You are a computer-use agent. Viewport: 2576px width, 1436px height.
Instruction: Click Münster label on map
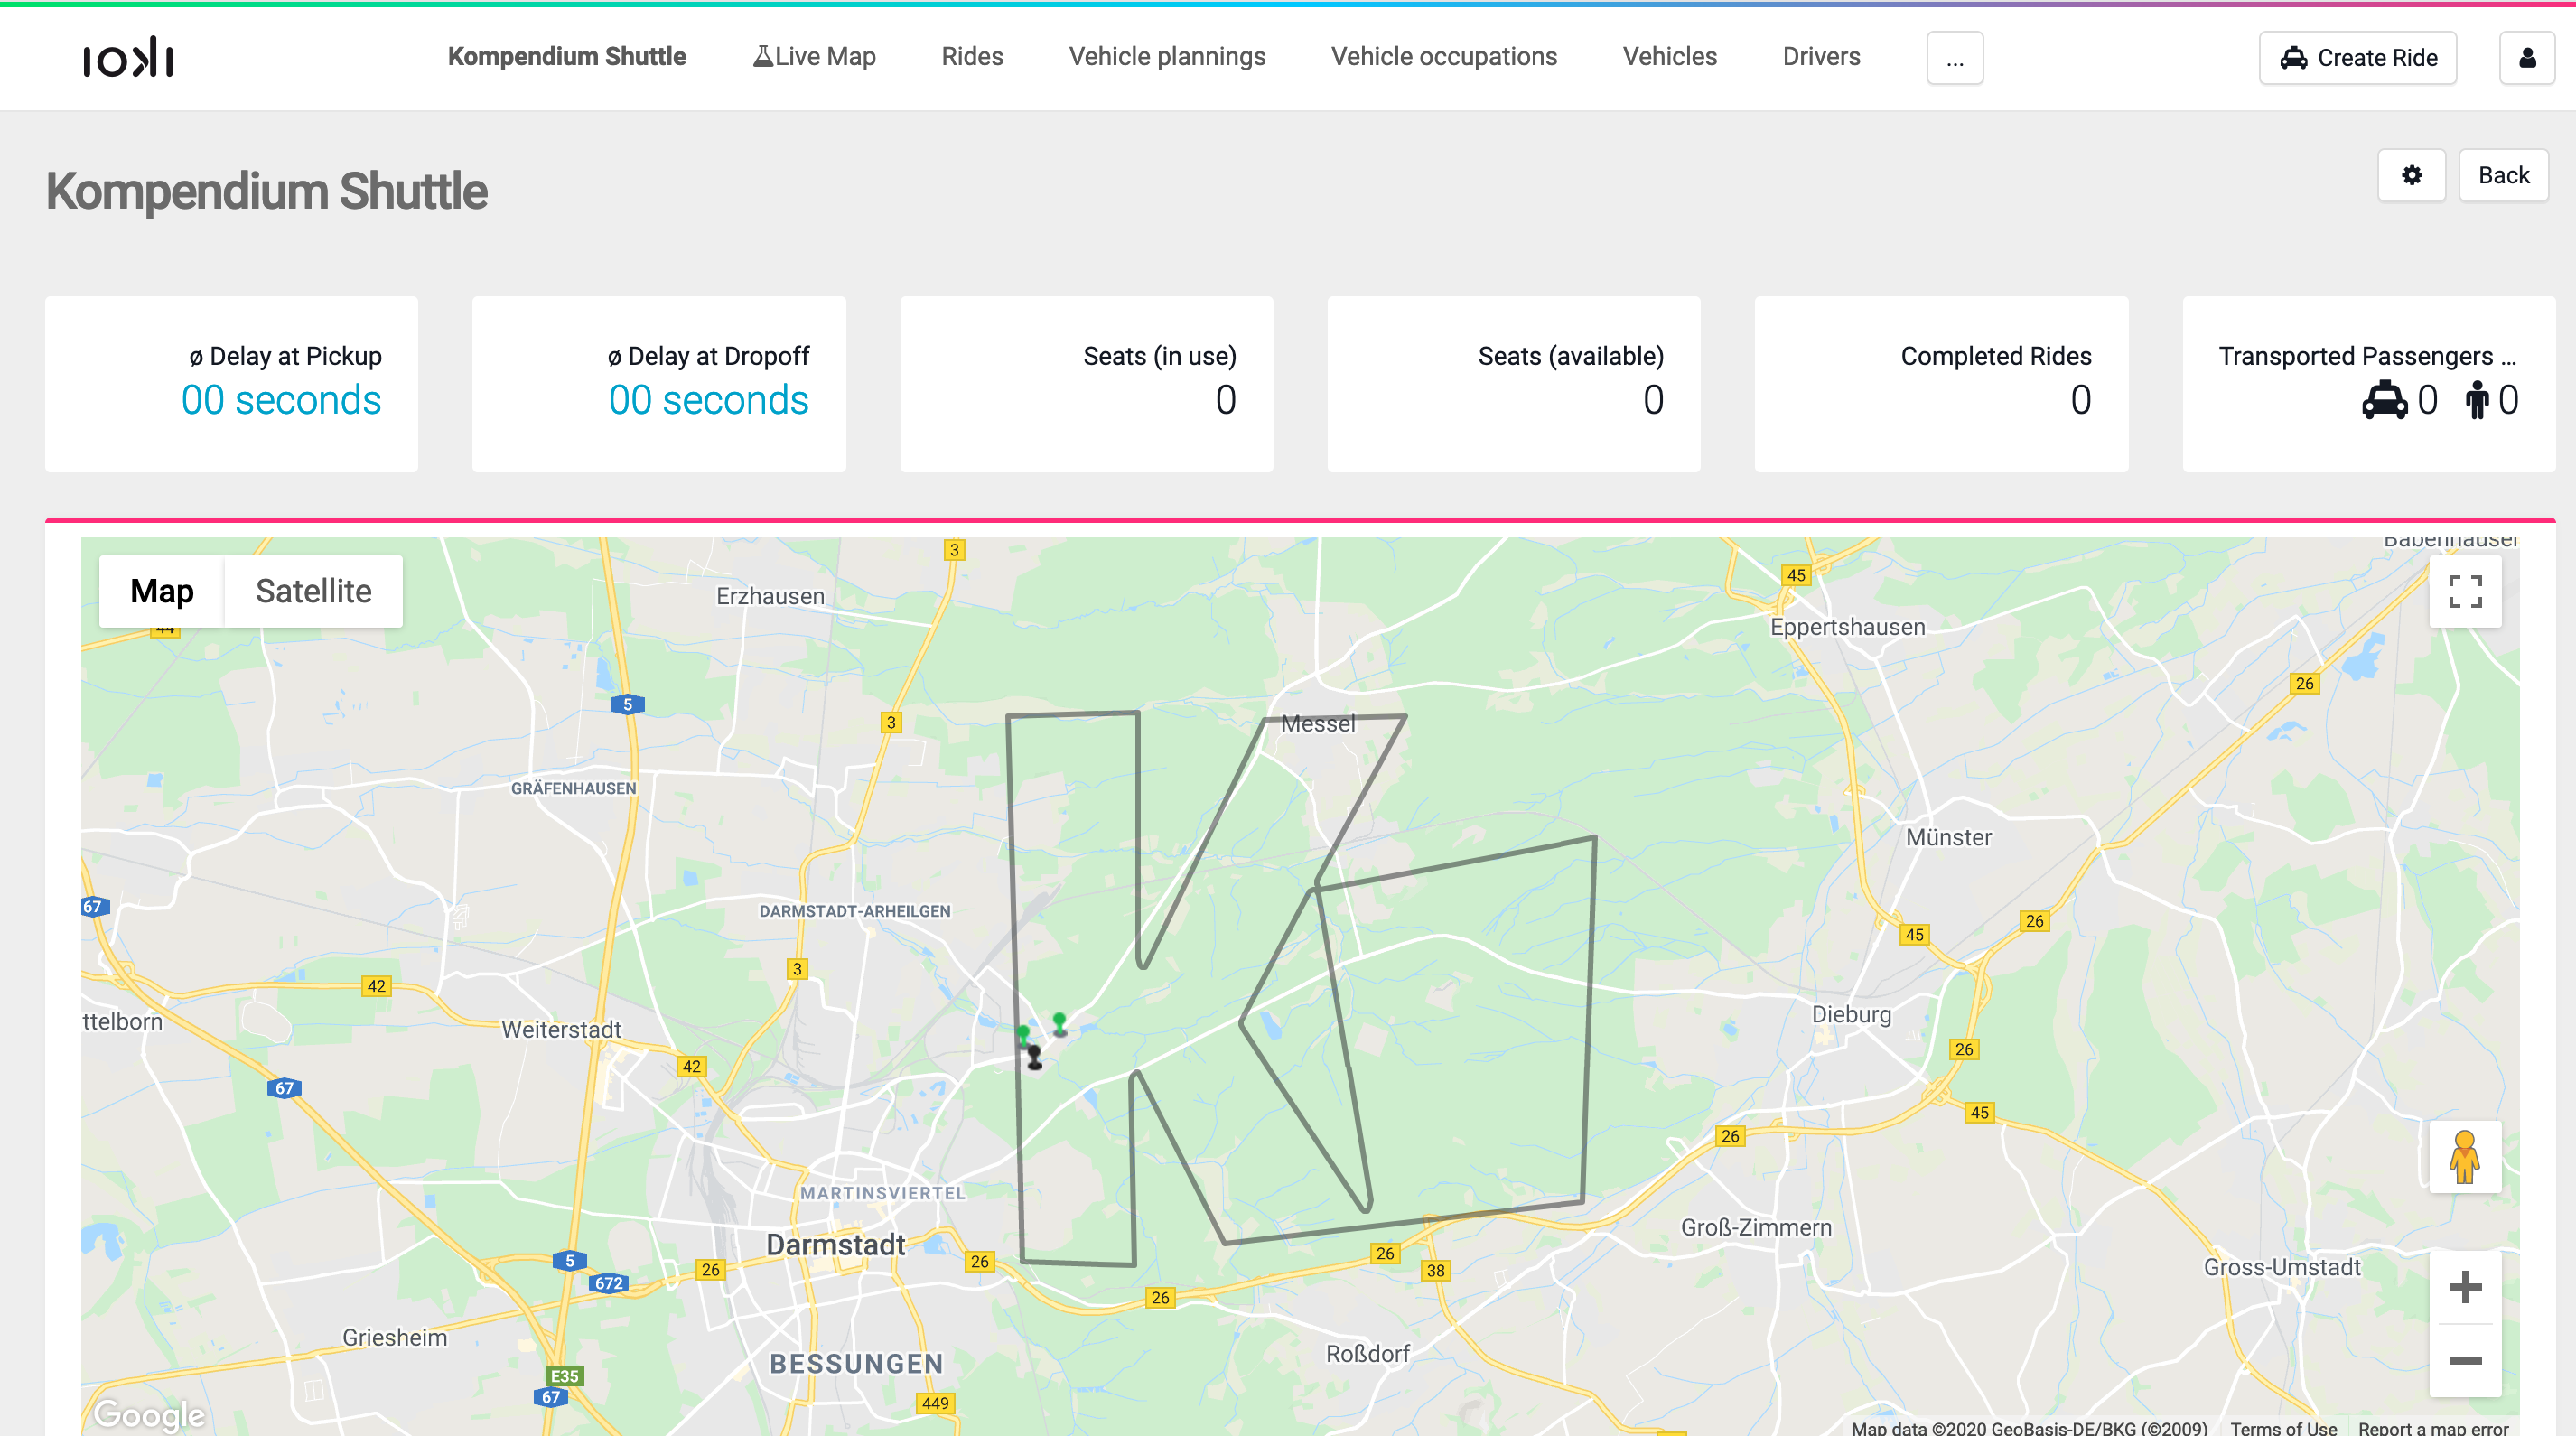(1948, 837)
